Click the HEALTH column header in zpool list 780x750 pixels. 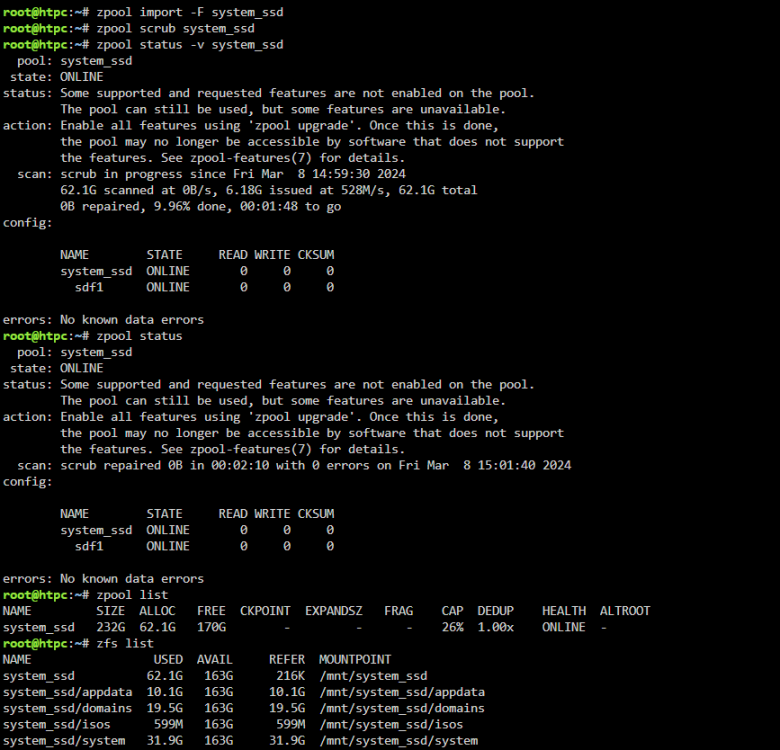[x=564, y=611]
